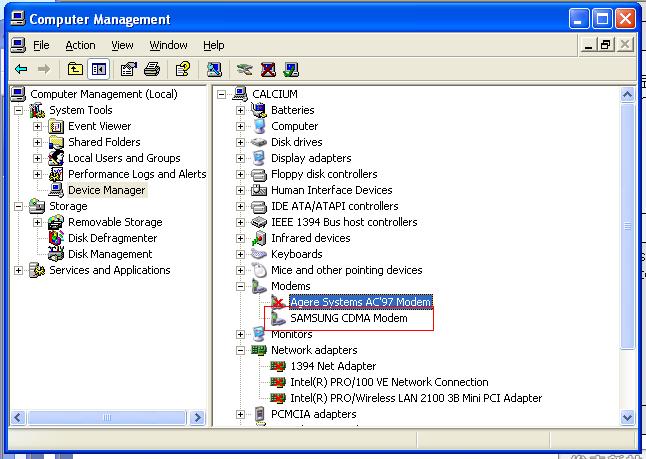Viewport: 646px width, 459px height.
Task: Click the 1394 Net Adapter icon
Action: (278, 366)
